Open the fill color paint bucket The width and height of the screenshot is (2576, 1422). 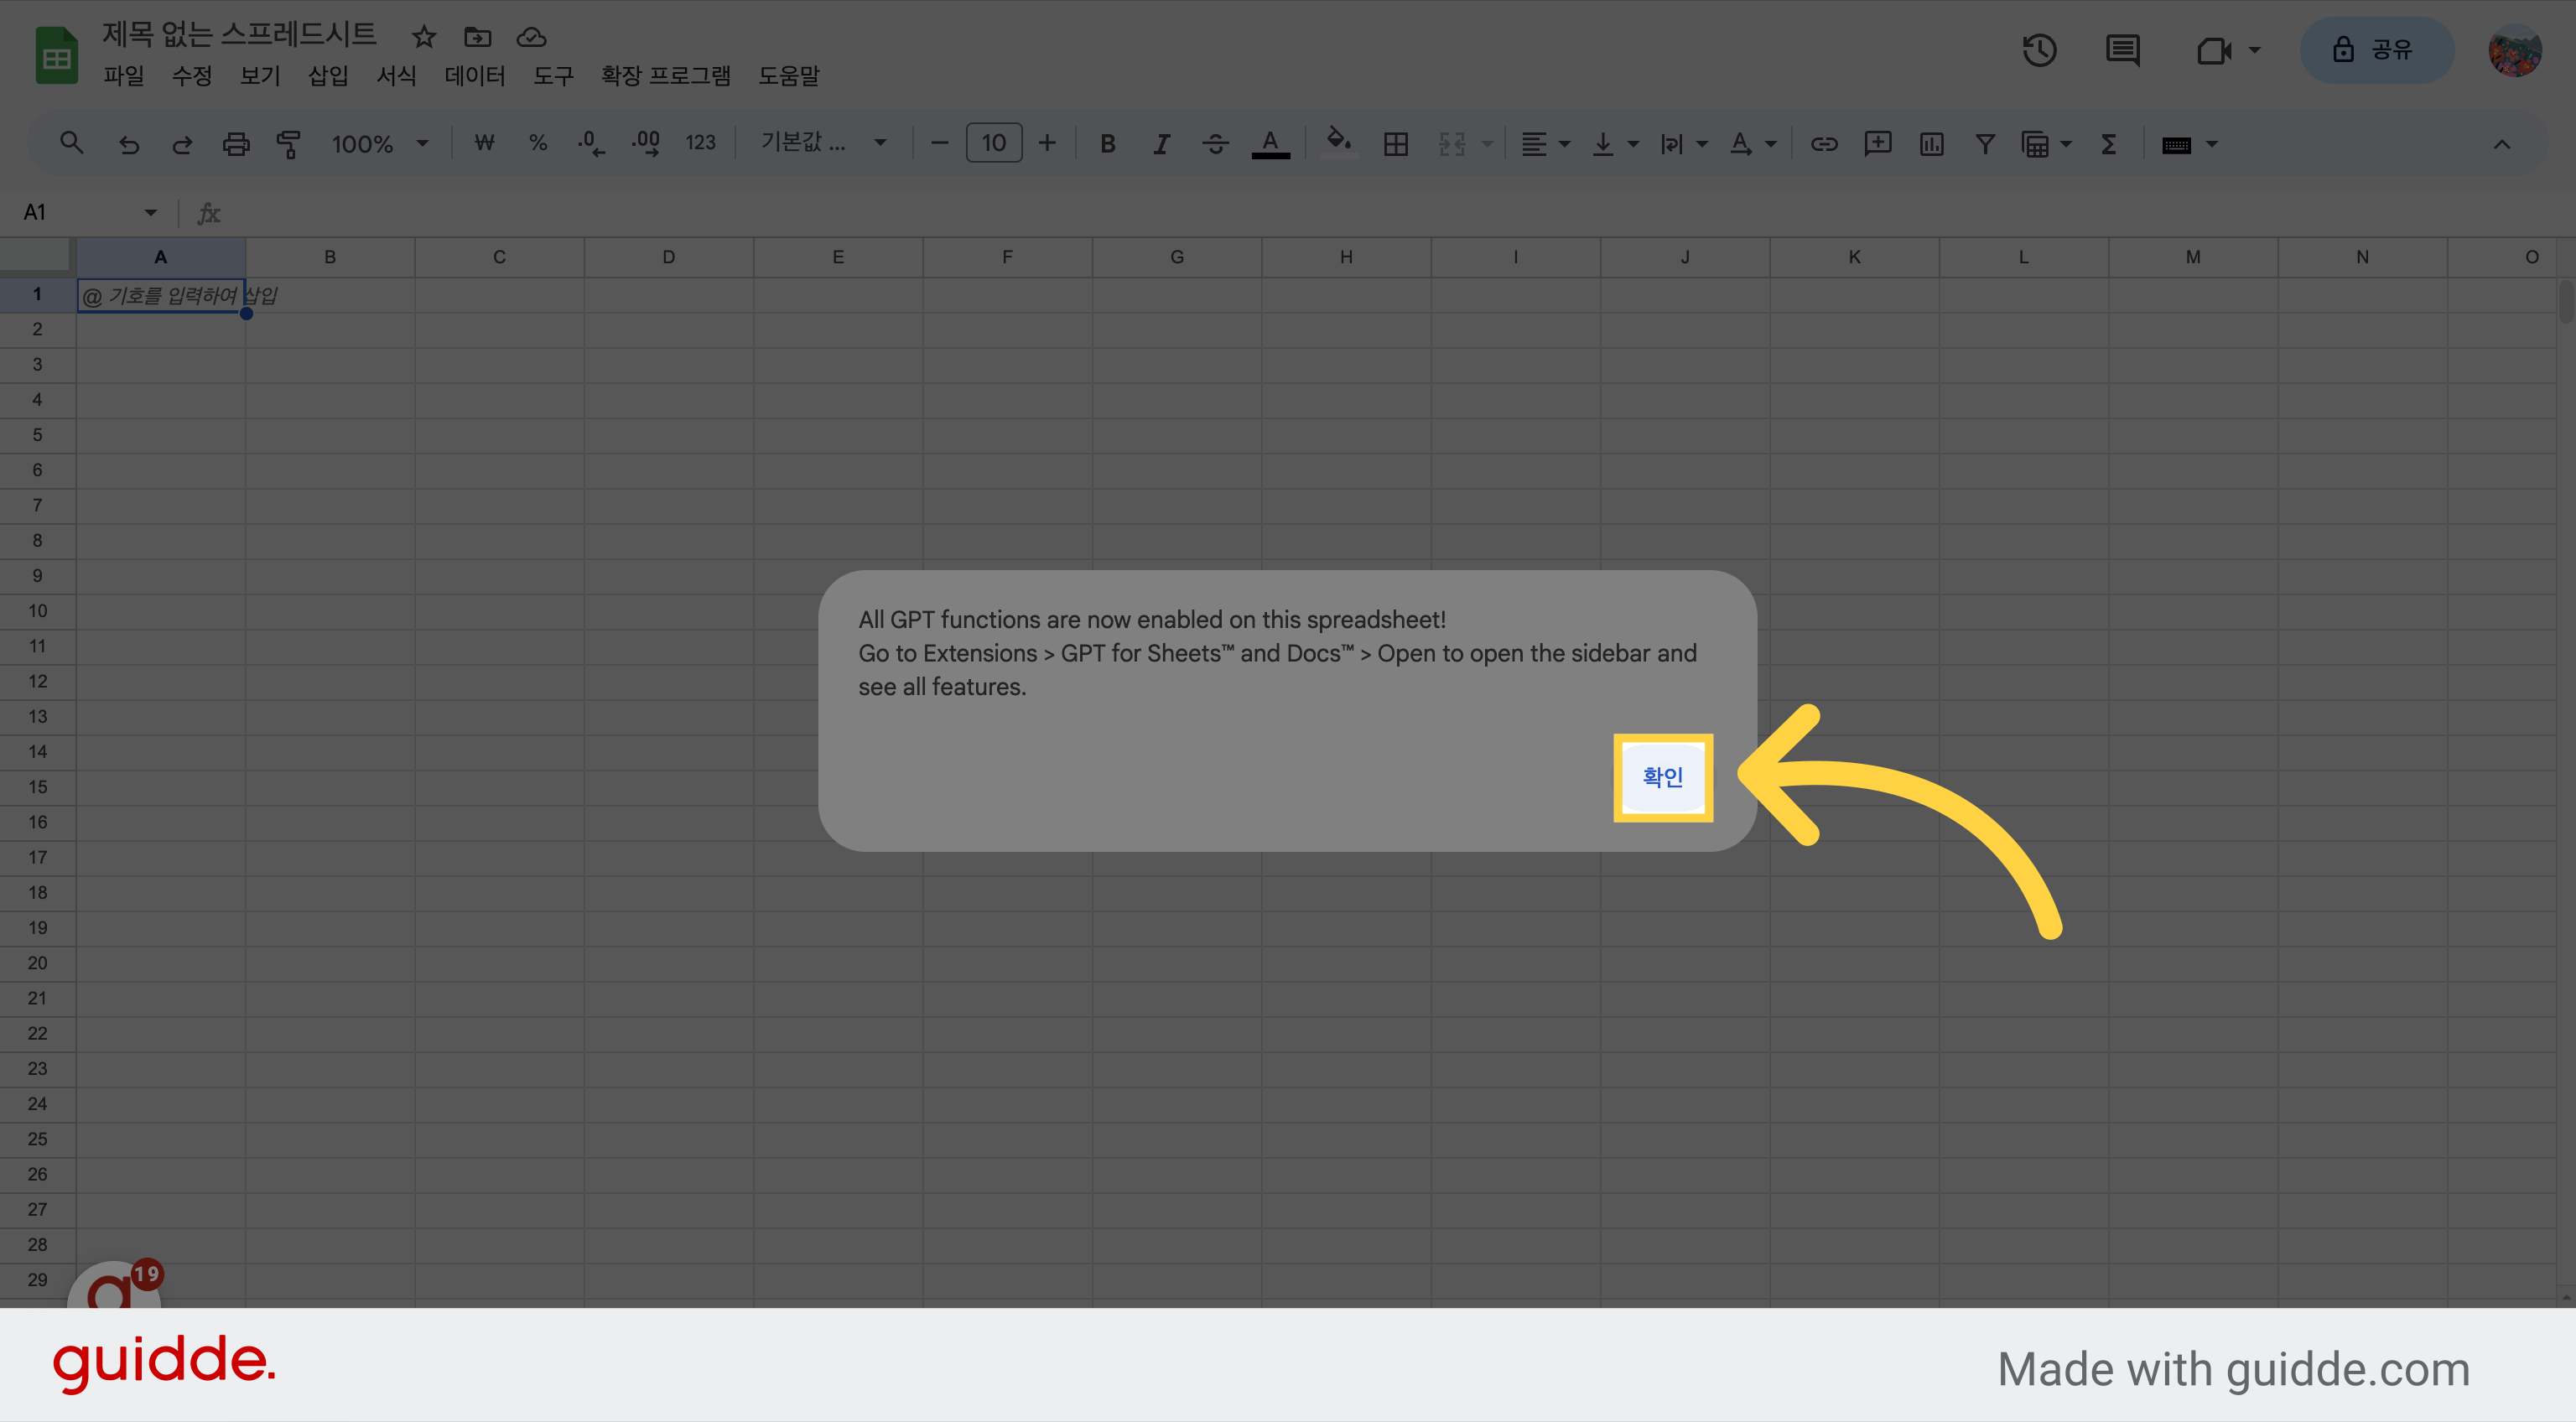[1338, 143]
